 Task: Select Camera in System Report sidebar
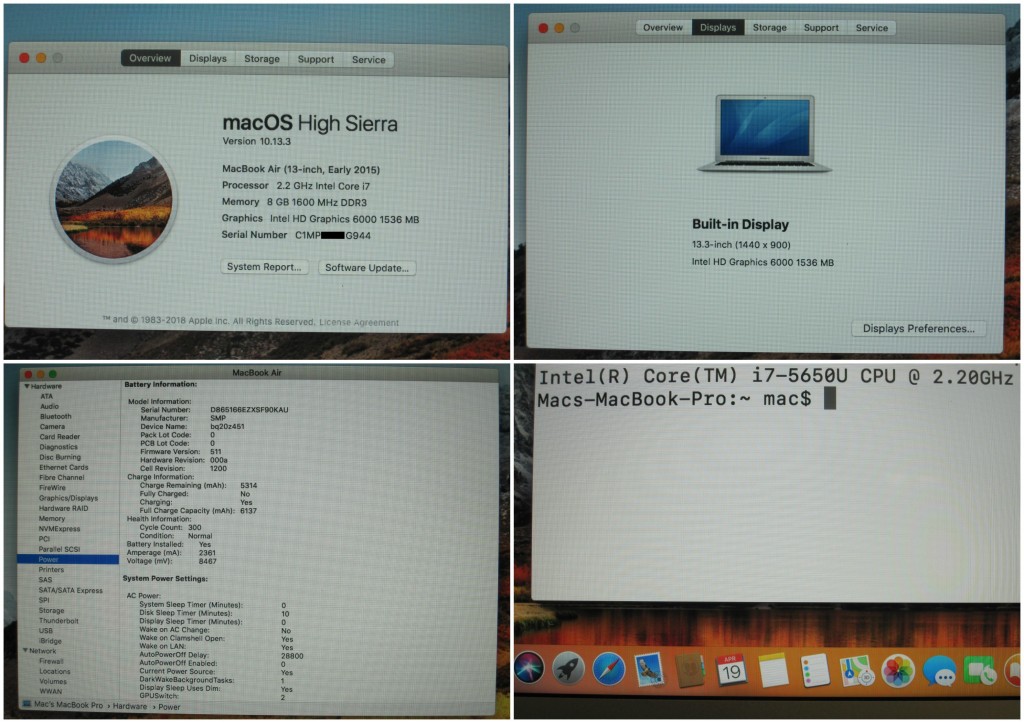tap(52, 426)
